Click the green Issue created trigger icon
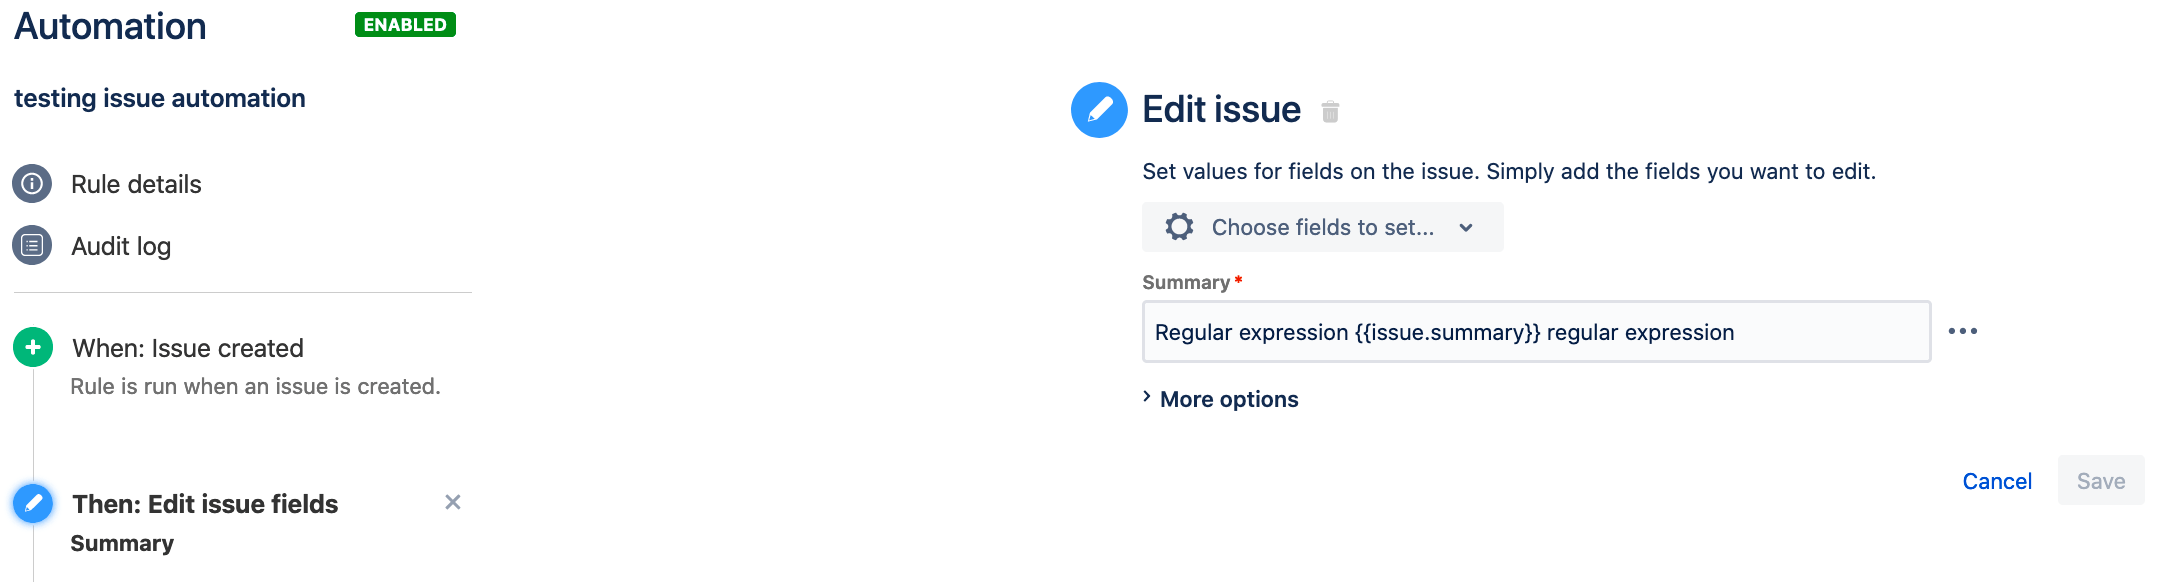Viewport: 2158px width, 582px height. [x=33, y=347]
